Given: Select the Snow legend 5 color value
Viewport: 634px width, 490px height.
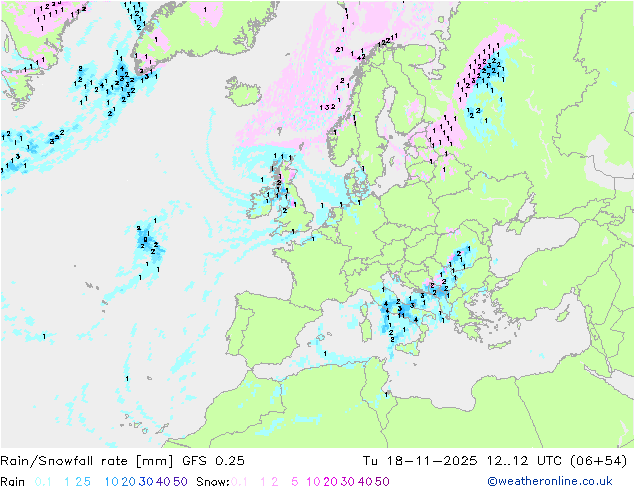Looking at the screenshot, I should coord(295,482).
